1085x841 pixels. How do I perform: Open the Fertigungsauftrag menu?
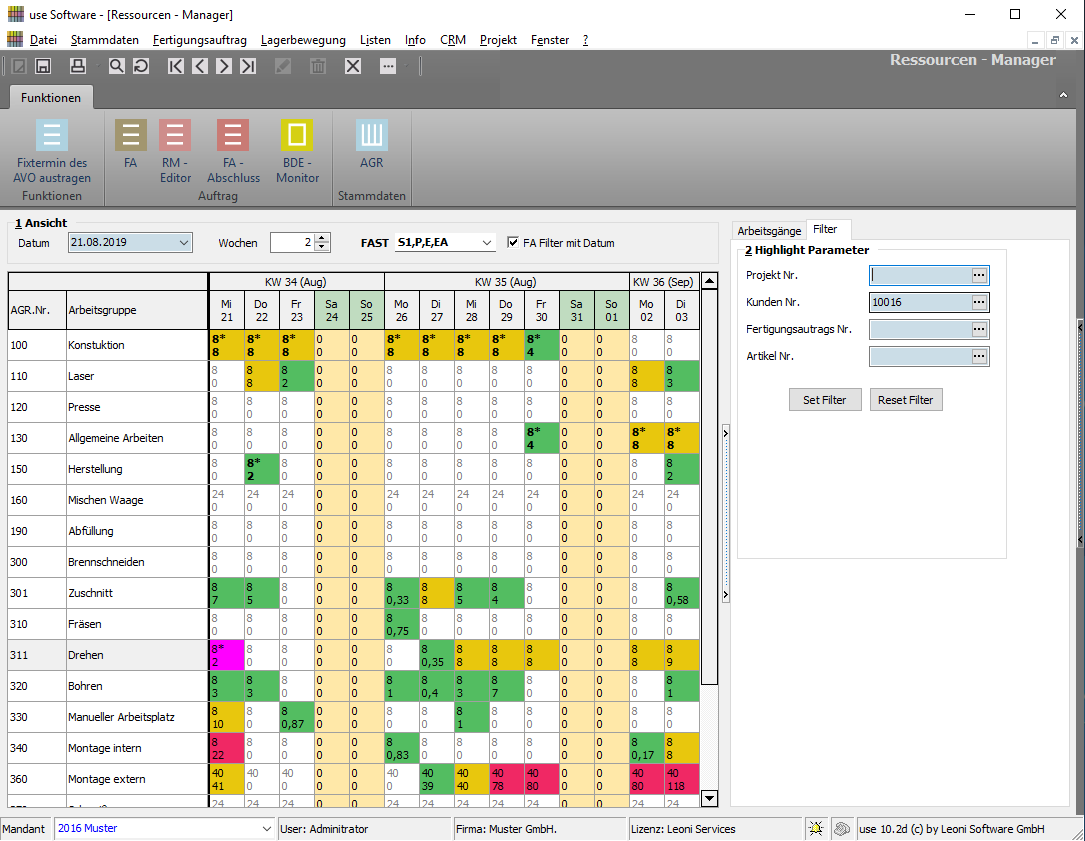coord(199,40)
